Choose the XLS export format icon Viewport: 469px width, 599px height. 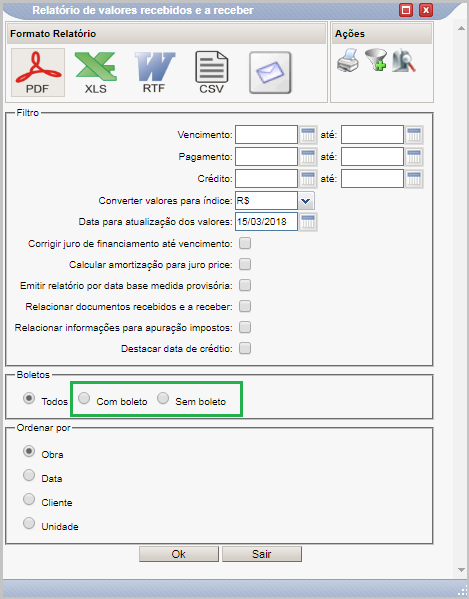(x=95, y=73)
